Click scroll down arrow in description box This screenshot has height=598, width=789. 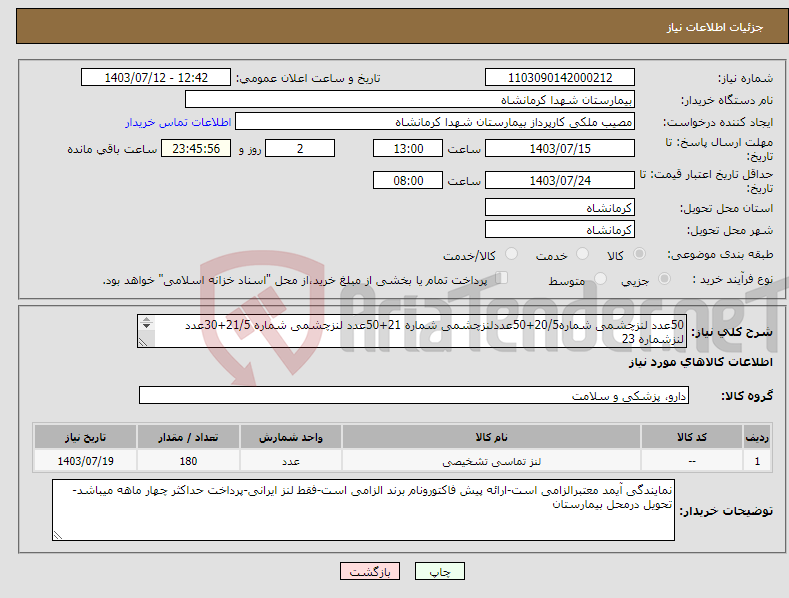[x=146, y=326]
